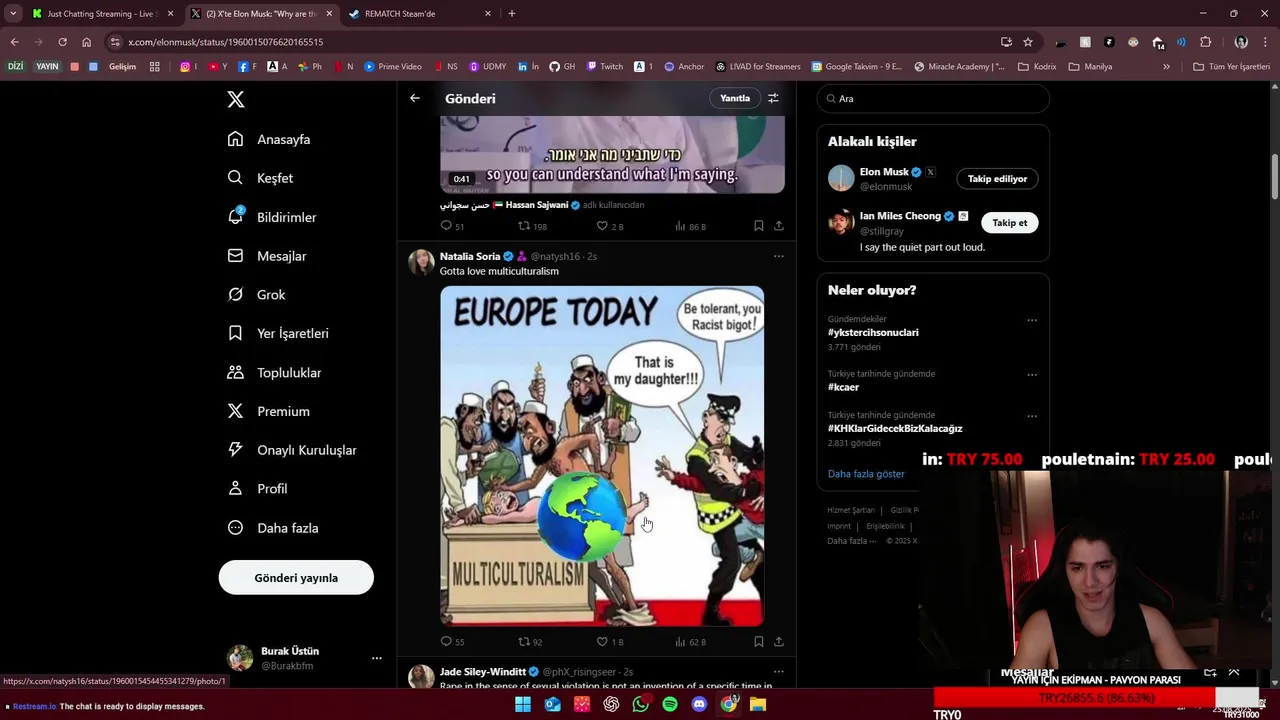Open the browser tab search dropdown
1280x720 pixels.
tap(13, 14)
